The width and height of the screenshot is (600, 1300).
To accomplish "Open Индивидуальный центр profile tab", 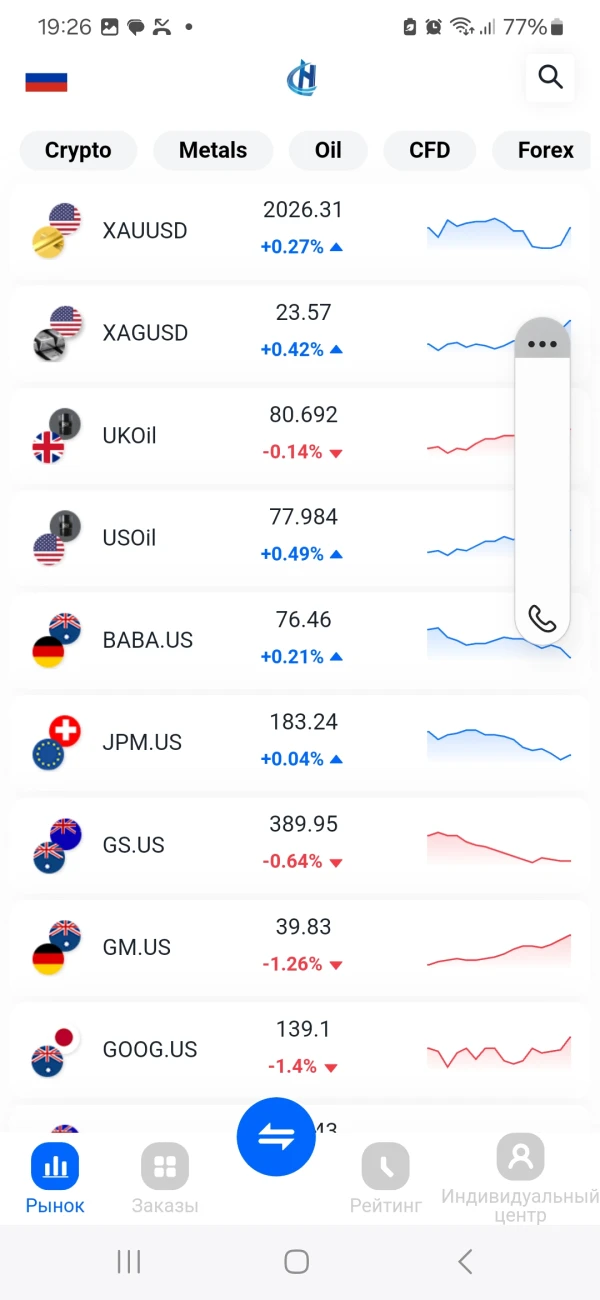I will 520,1178.
